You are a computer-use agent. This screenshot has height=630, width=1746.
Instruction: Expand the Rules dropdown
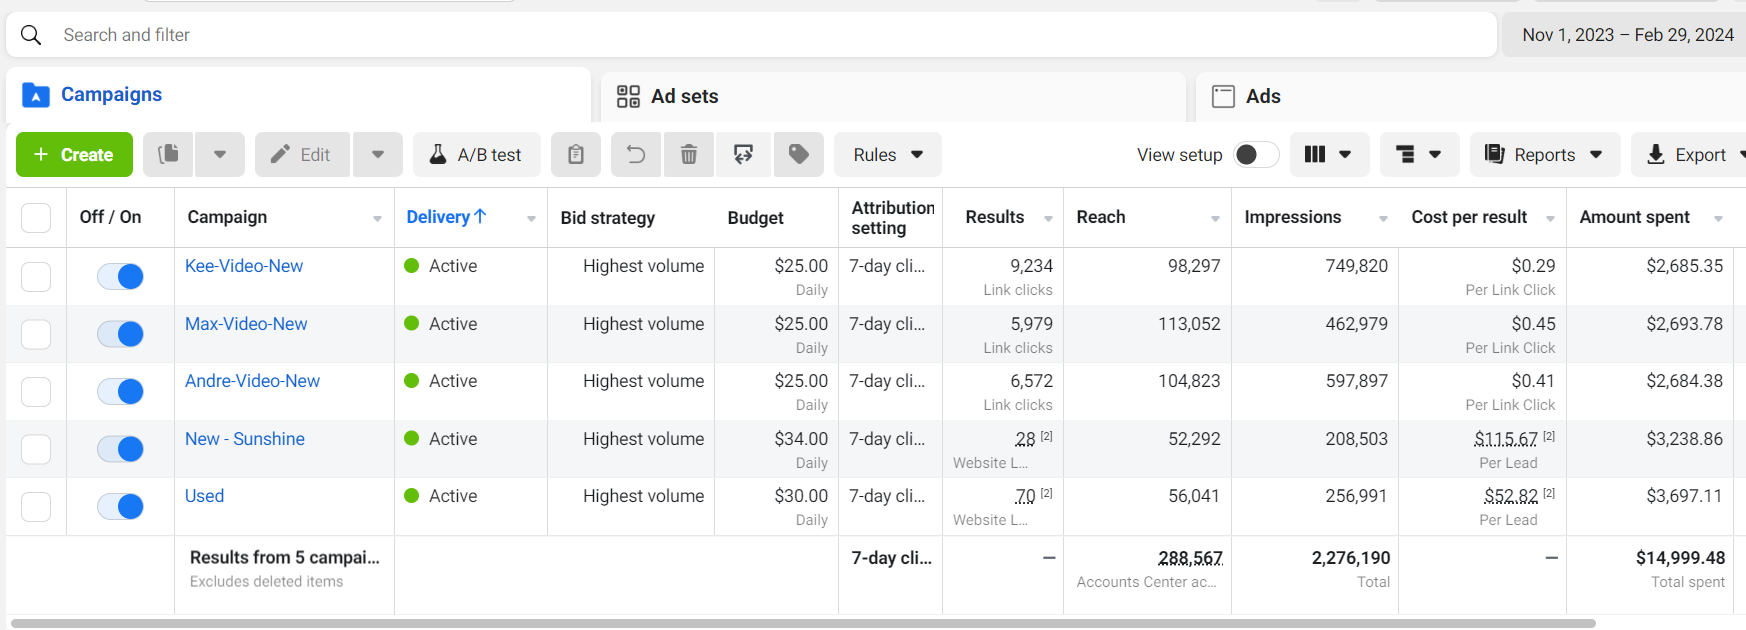(x=887, y=154)
